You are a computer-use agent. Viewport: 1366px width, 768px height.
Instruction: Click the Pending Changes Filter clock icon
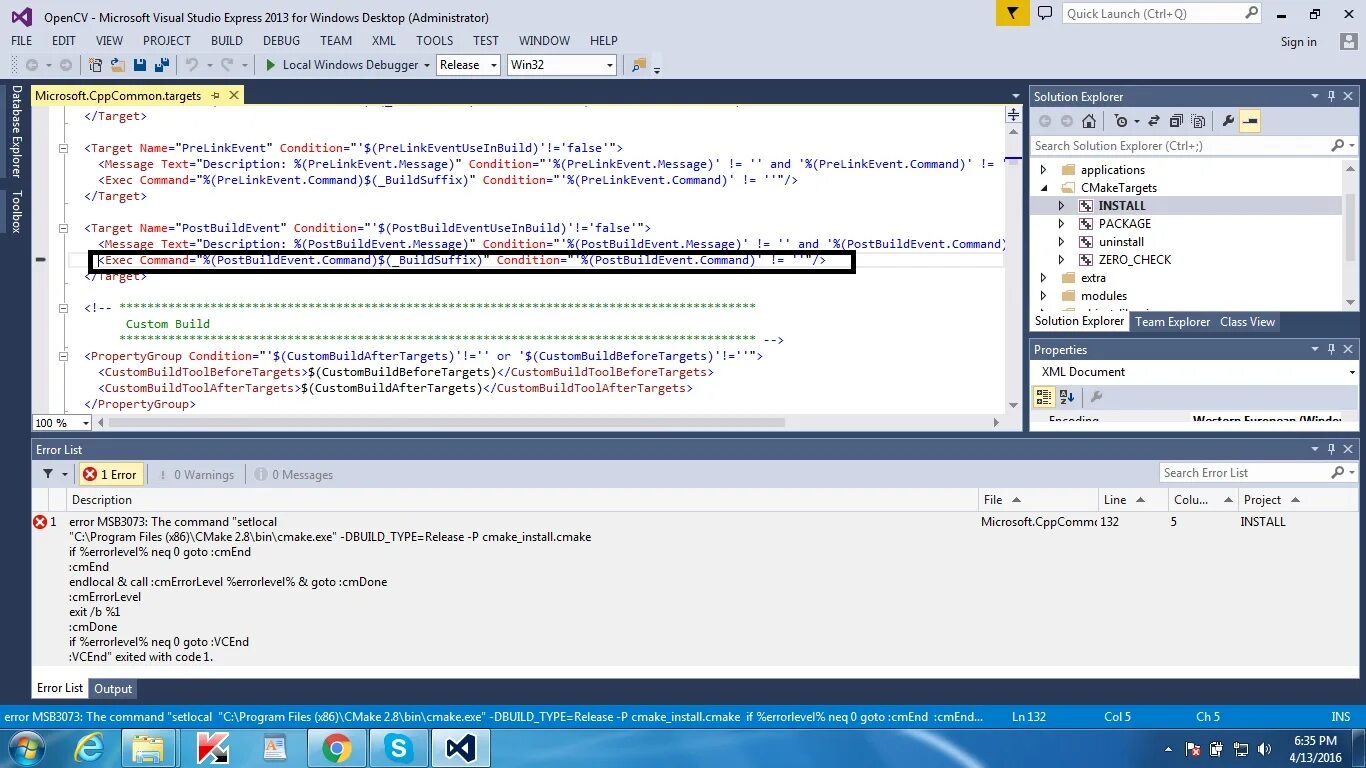click(1121, 121)
